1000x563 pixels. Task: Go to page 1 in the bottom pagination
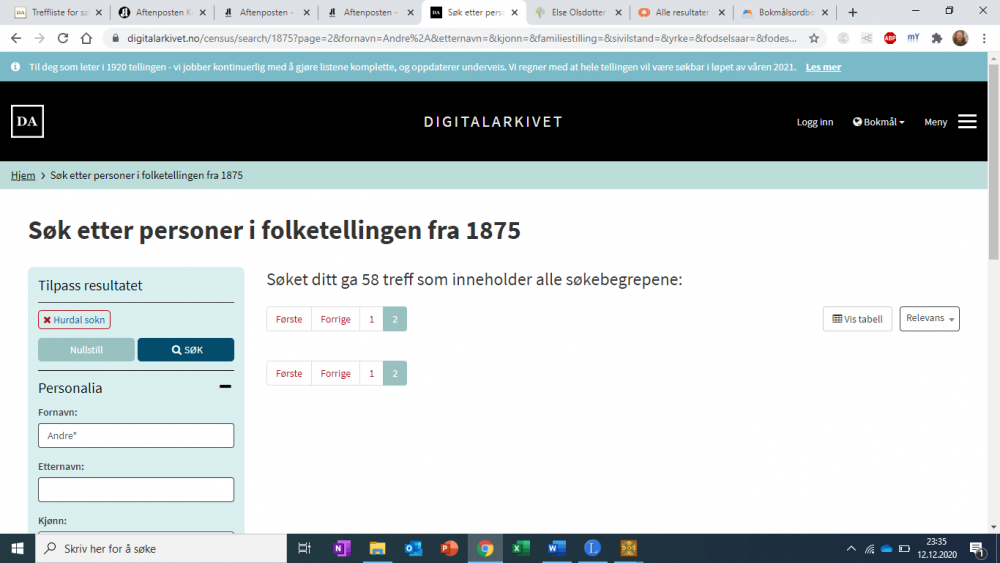click(371, 373)
